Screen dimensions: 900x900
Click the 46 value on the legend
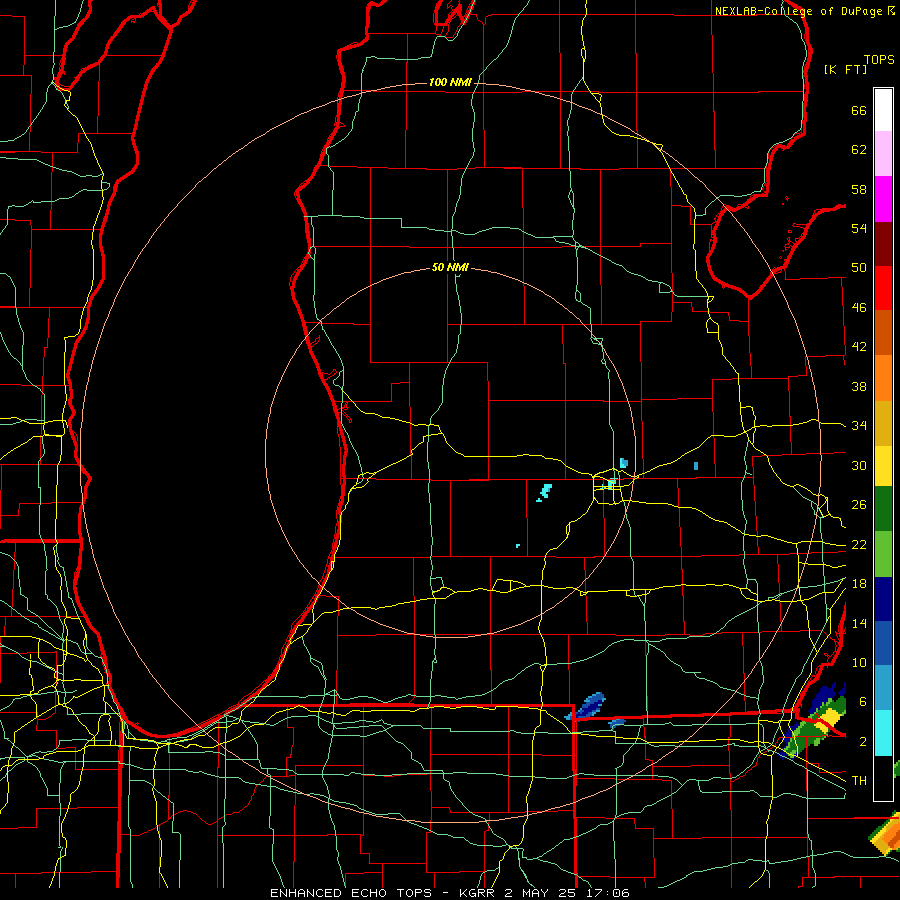[x=859, y=308]
